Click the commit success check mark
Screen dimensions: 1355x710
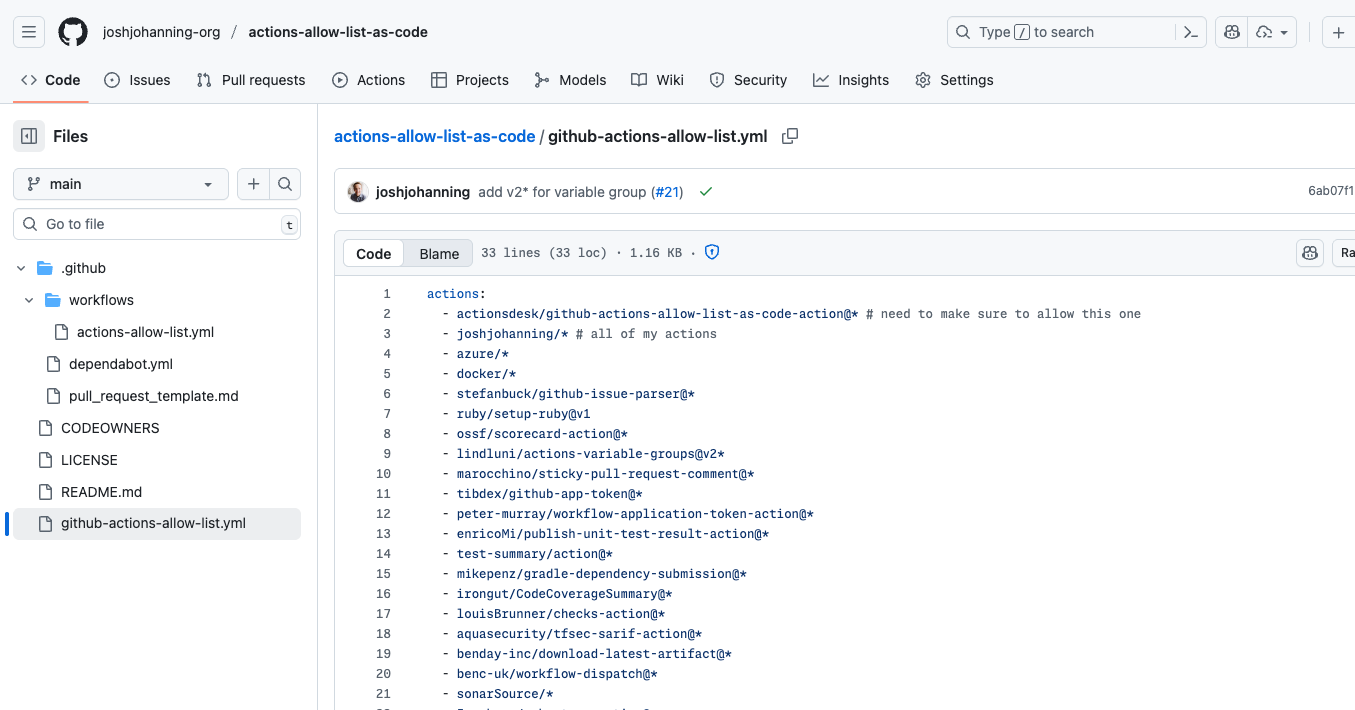point(706,192)
